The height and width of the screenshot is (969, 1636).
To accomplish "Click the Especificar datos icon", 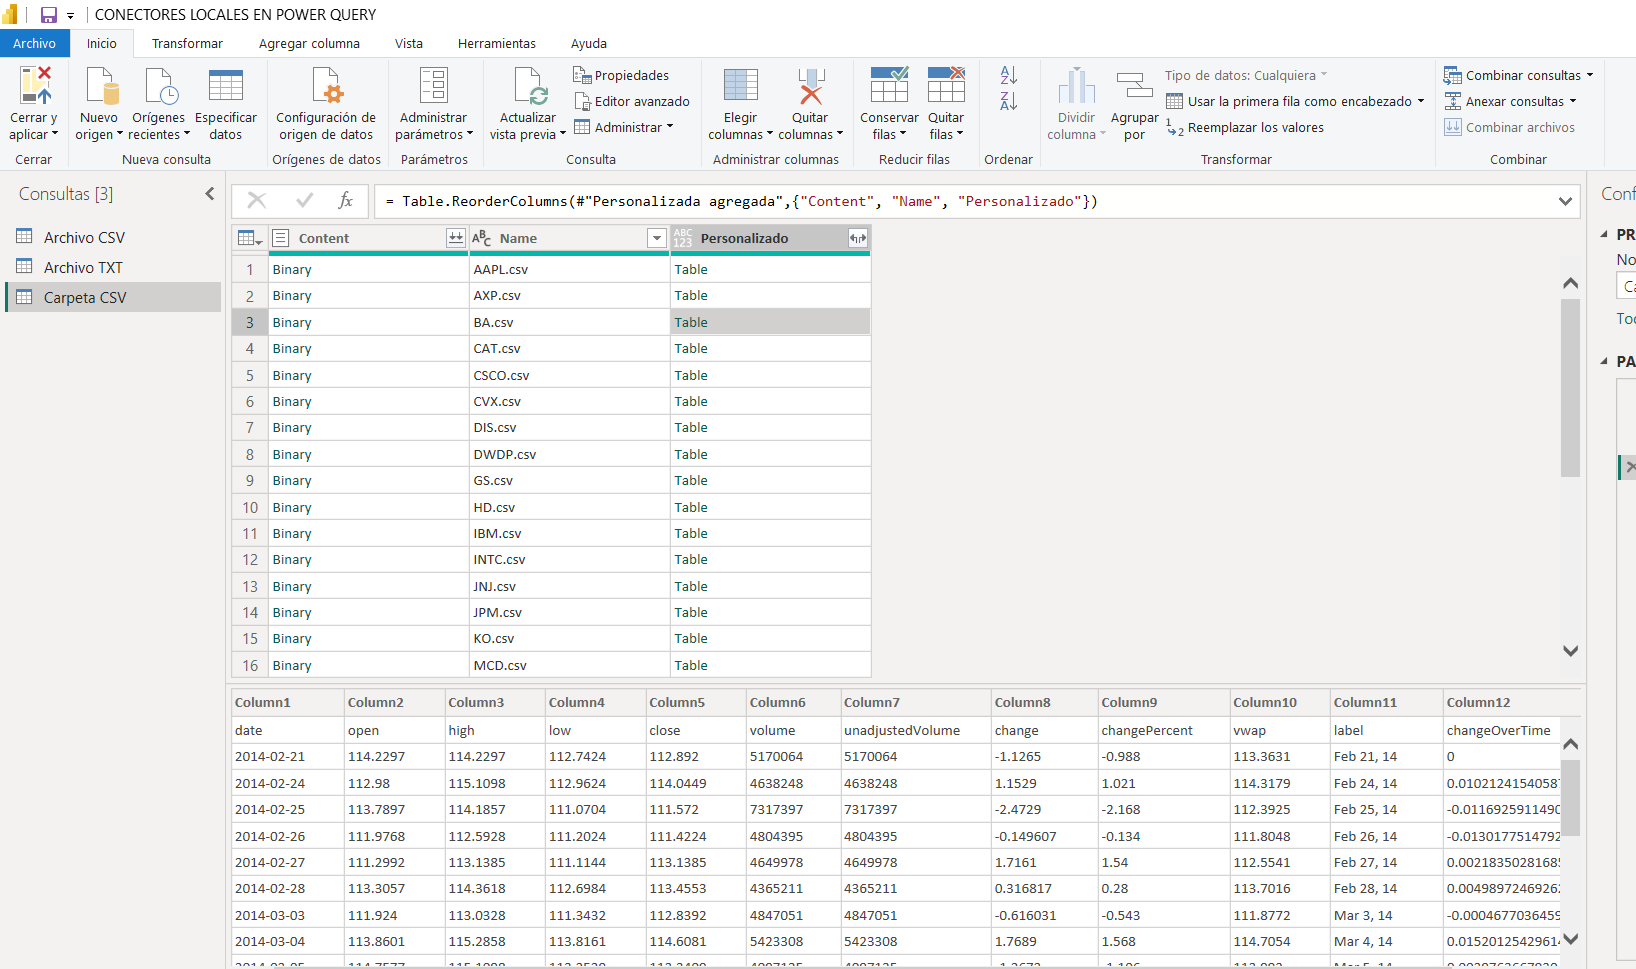I will pos(225,86).
